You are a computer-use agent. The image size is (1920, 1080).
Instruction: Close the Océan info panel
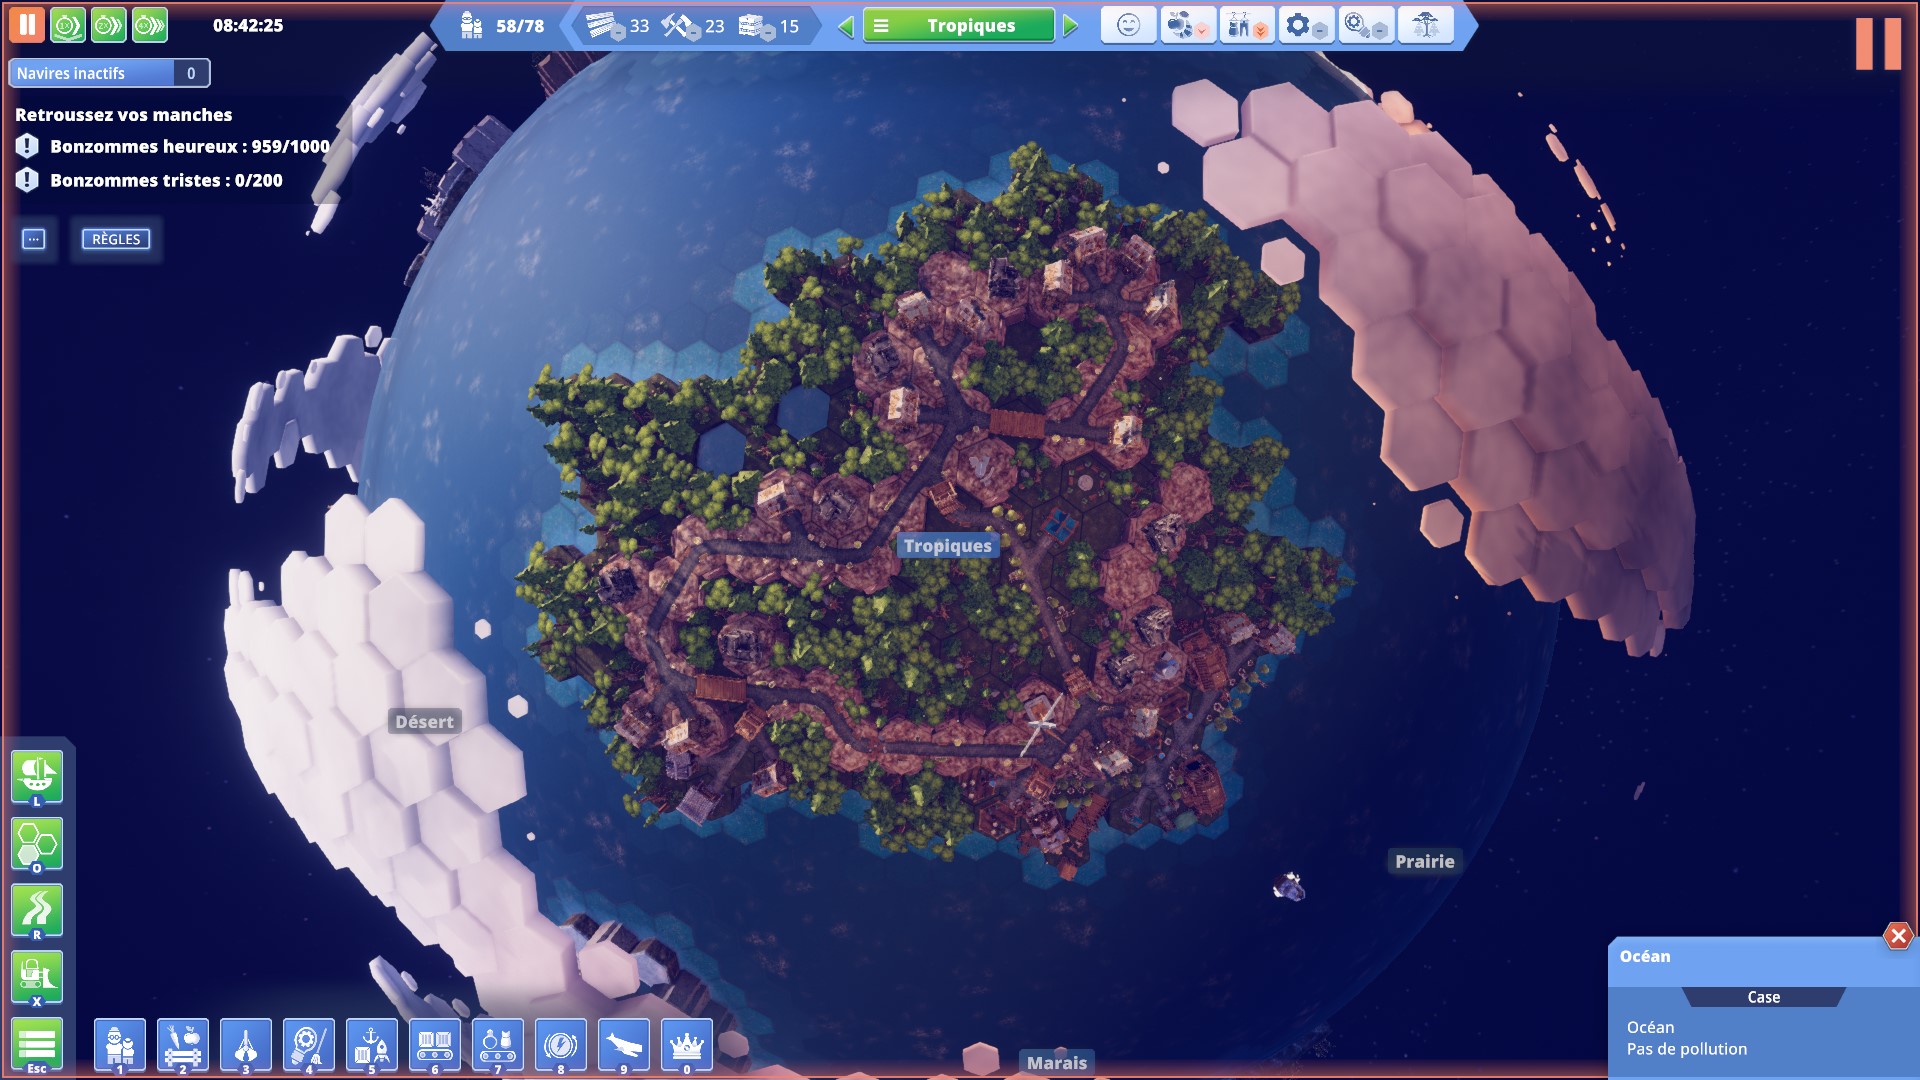point(1898,936)
